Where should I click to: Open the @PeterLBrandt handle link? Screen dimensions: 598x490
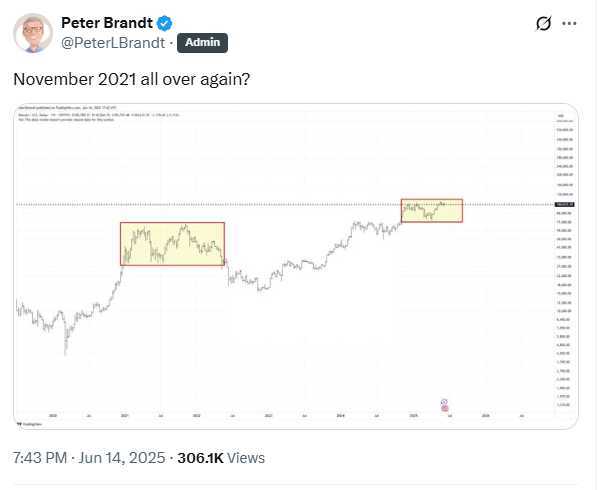pyautogui.click(x=113, y=43)
